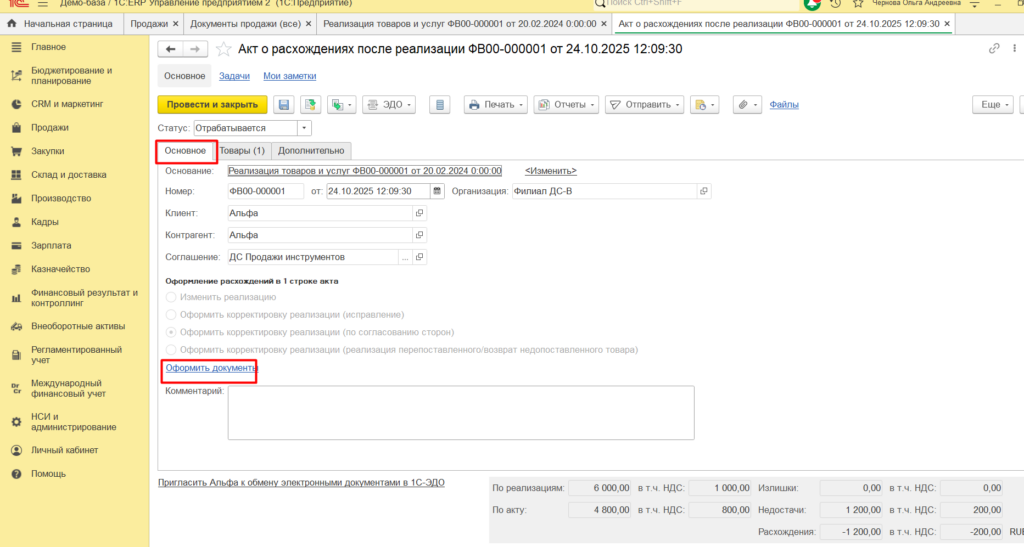
Task: Click into the Комментарий text area
Action: 461,413
